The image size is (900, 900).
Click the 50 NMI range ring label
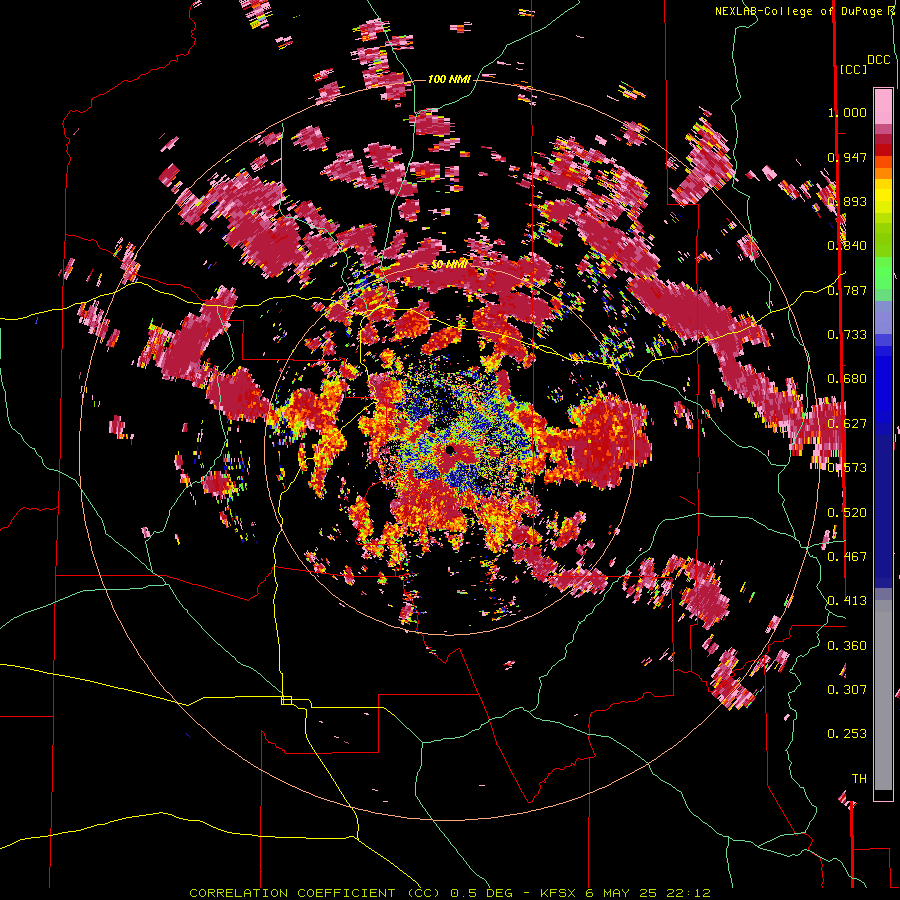point(449,265)
